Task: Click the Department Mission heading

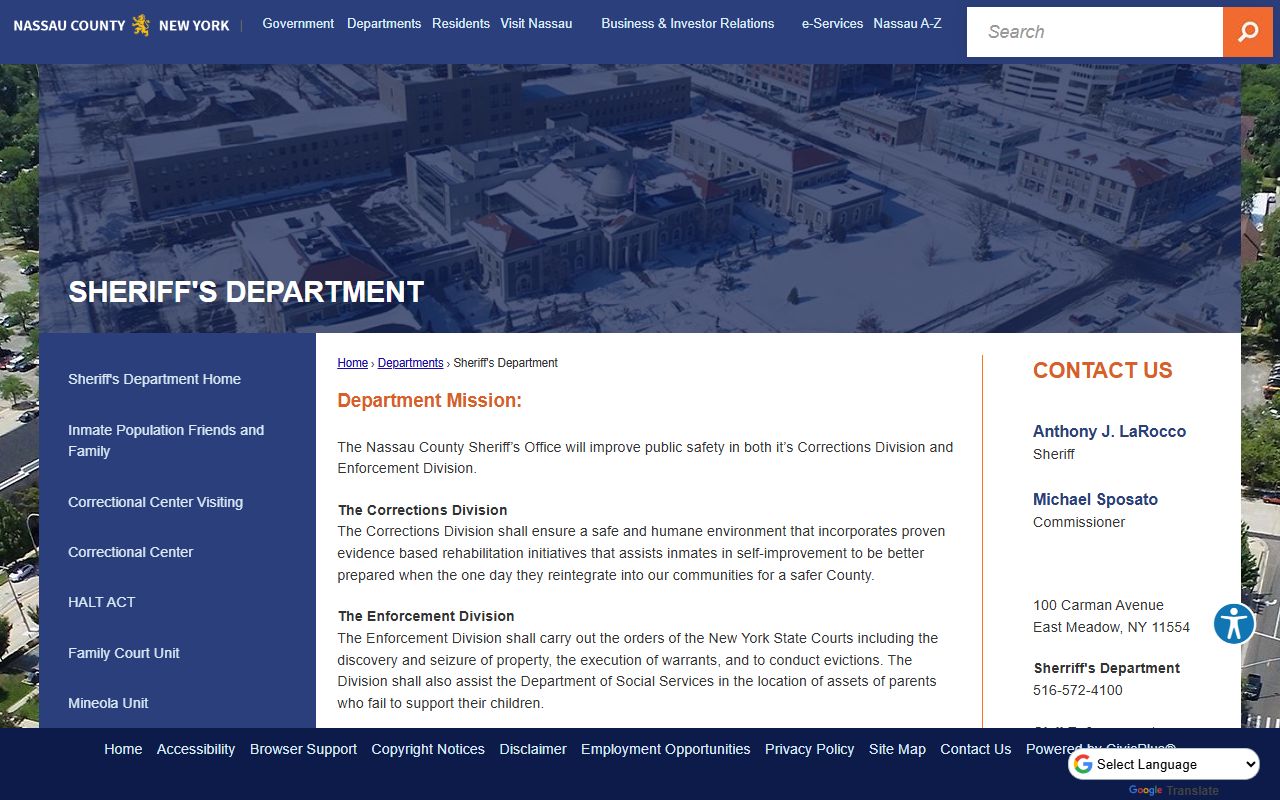Action: coord(429,401)
